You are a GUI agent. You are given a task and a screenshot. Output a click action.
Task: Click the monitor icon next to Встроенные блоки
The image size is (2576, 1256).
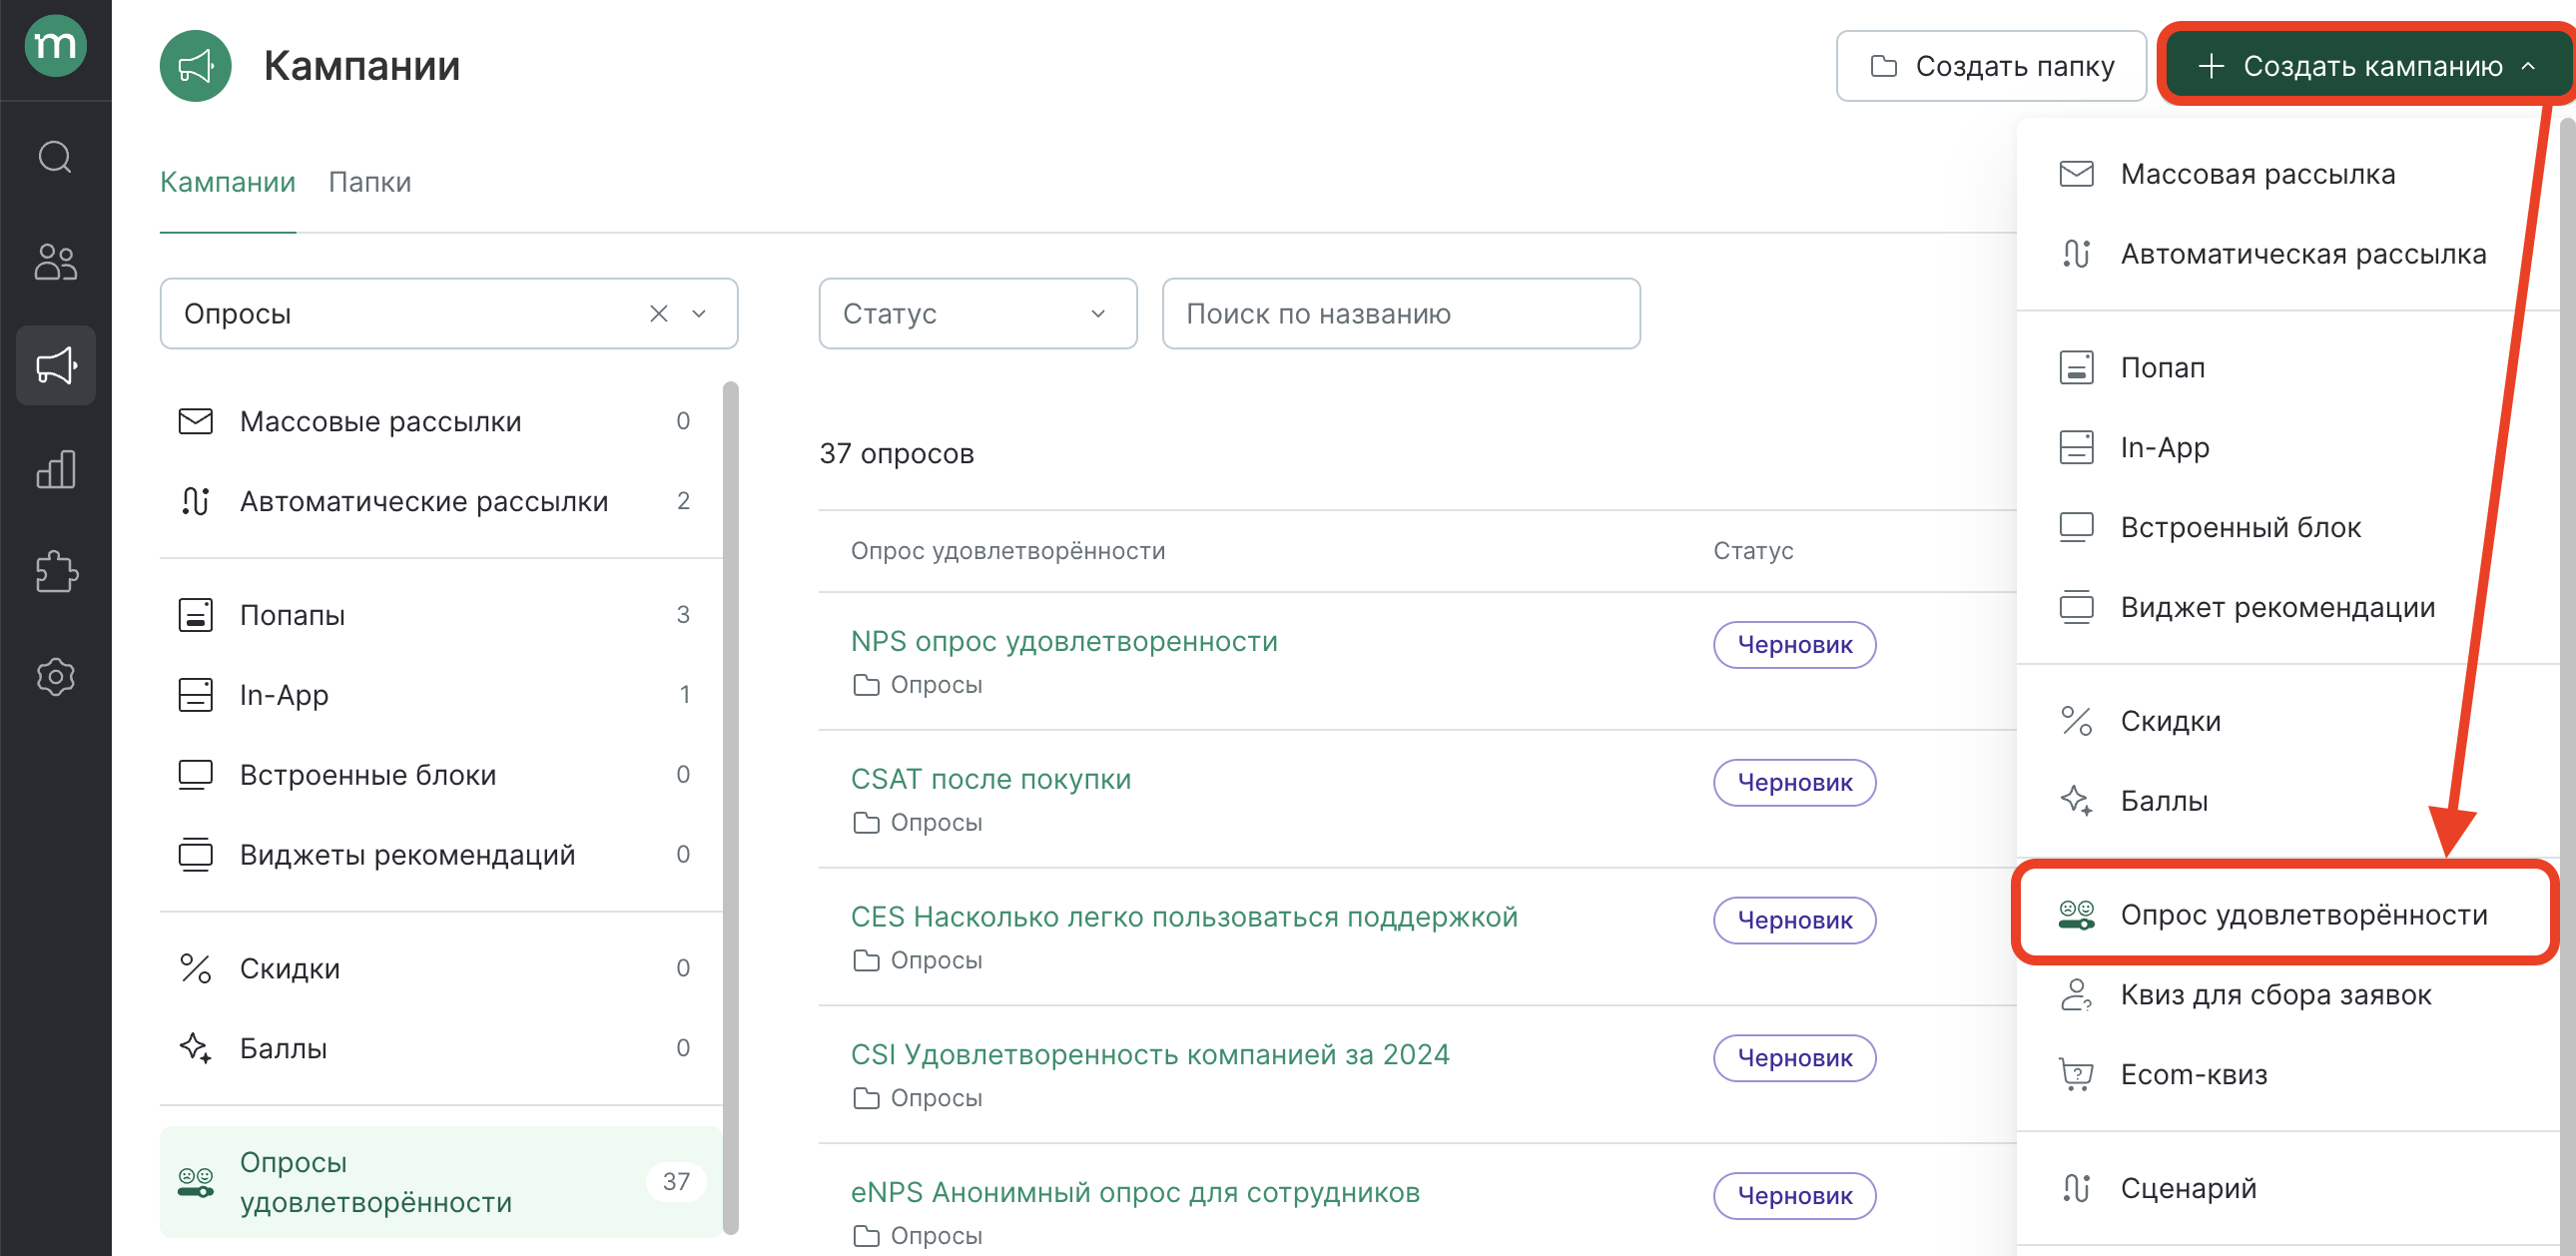tap(195, 775)
